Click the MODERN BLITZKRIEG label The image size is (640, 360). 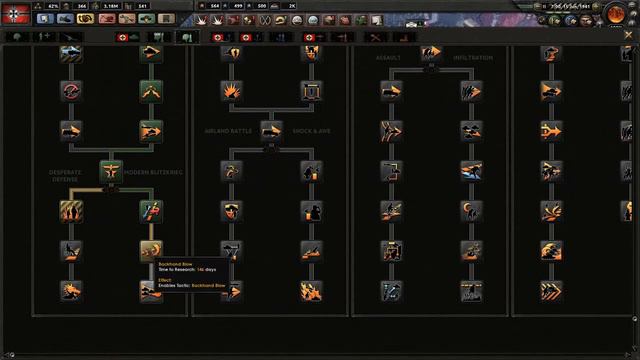pyautogui.click(x=153, y=172)
